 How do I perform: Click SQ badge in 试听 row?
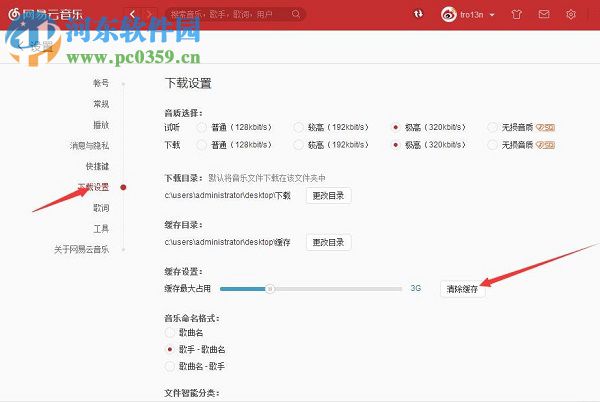pyautogui.click(x=545, y=127)
